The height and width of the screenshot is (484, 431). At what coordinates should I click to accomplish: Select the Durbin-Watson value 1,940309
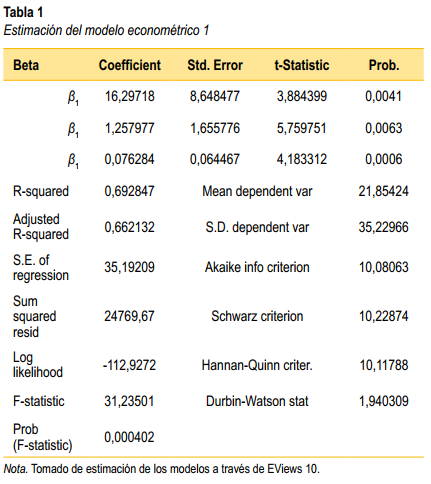pos(384,401)
